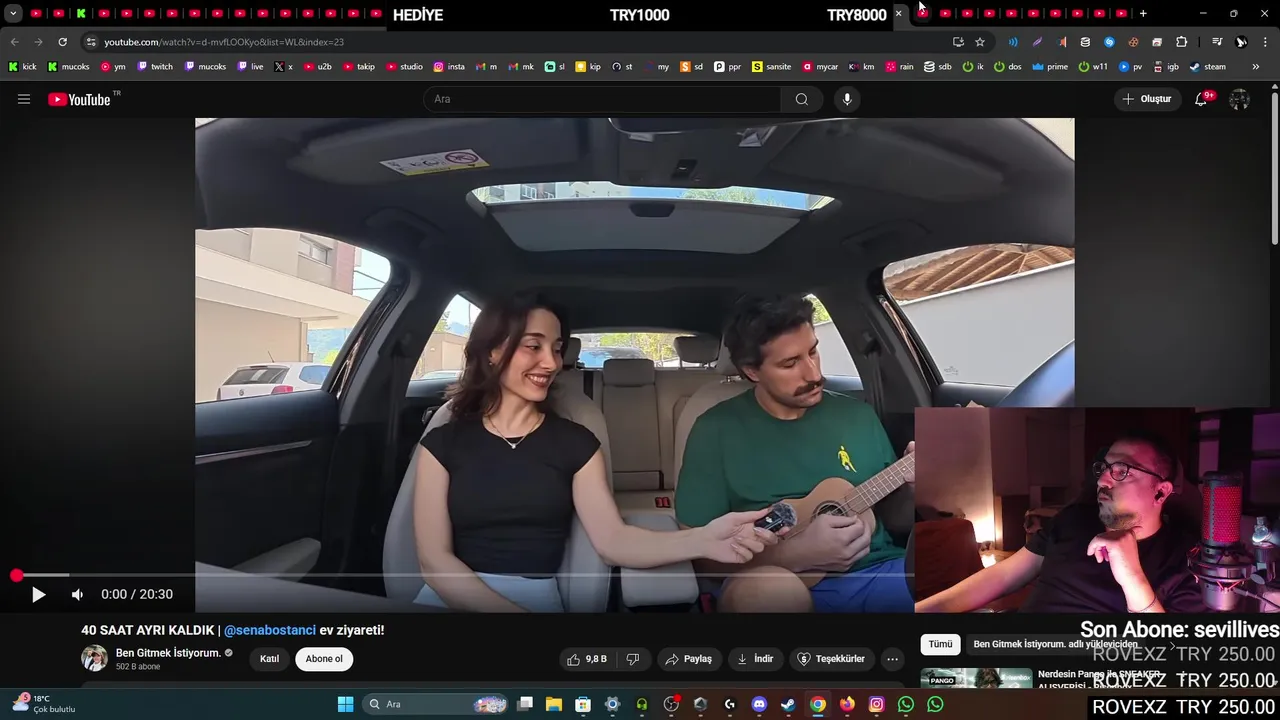This screenshot has height=720, width=1280.
Task: Click the taskbar Ara search box
Action: tap(434, 704)
